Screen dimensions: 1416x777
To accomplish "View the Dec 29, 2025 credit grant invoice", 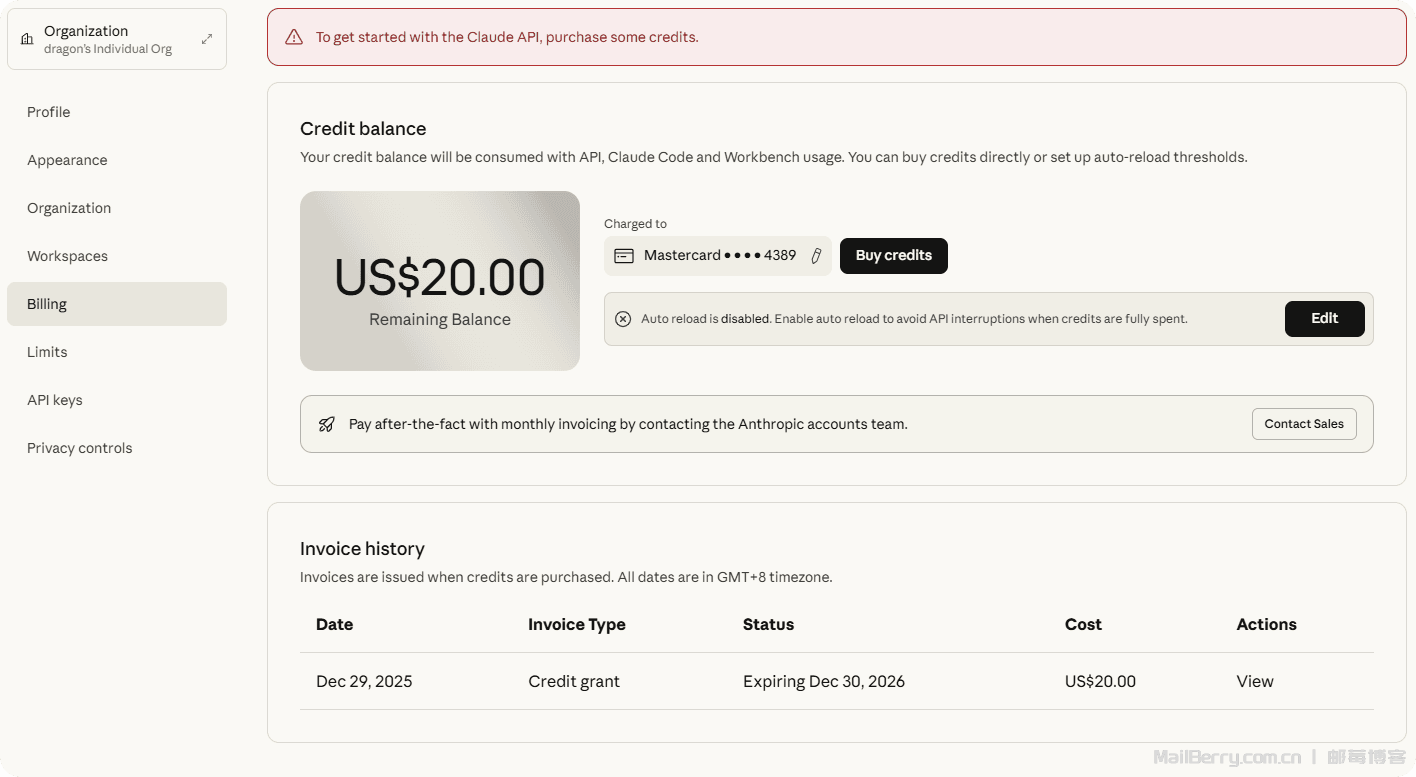I will [1254, 681].
